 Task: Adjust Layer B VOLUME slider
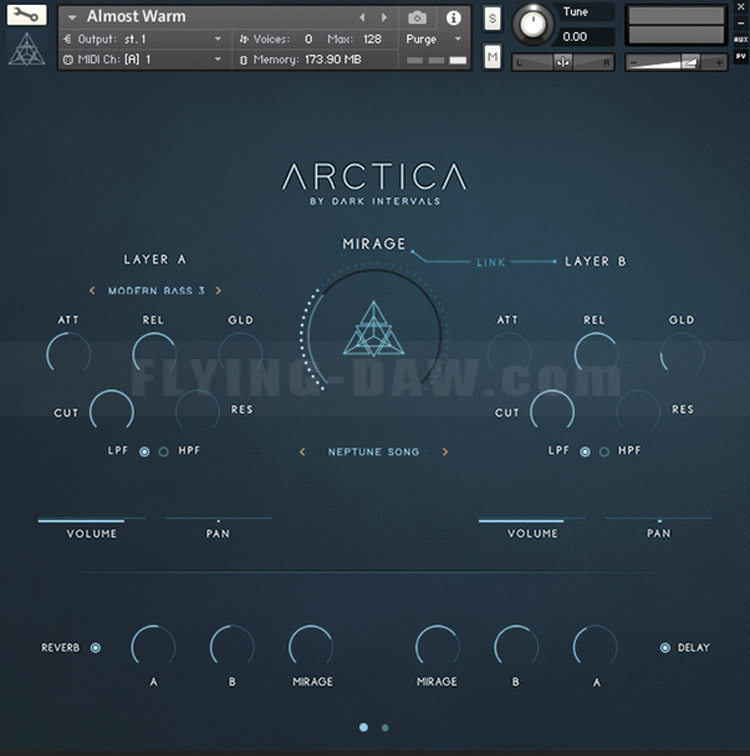pyautogui.click(x=532, y=520)
